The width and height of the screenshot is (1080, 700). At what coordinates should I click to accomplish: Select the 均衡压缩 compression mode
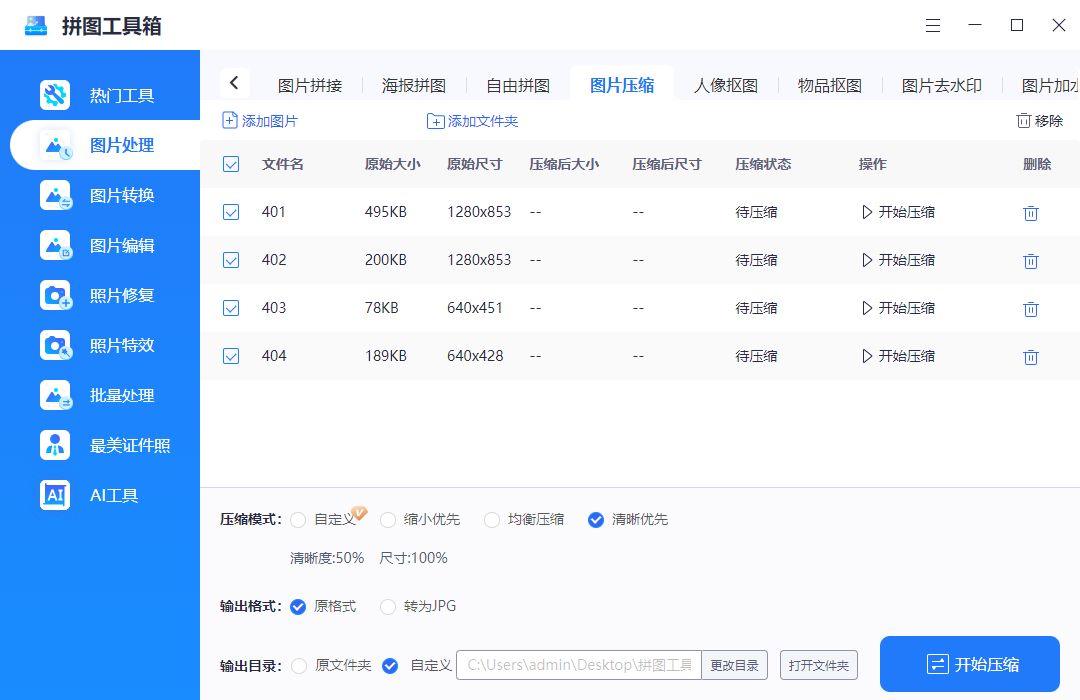click(492, 519)
